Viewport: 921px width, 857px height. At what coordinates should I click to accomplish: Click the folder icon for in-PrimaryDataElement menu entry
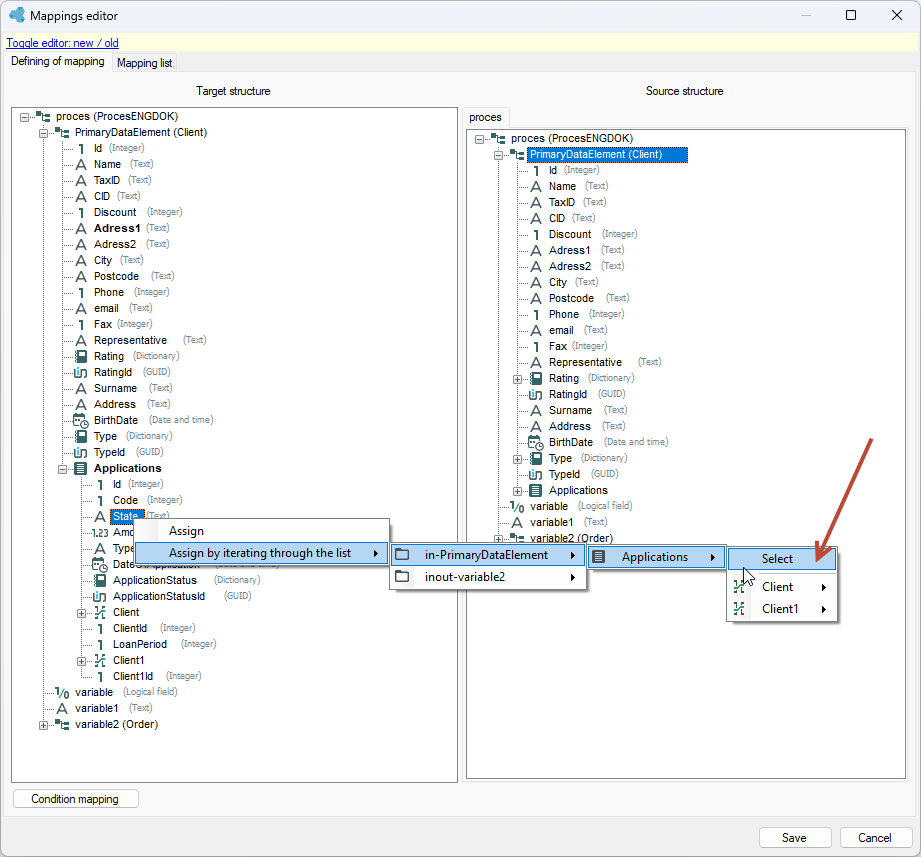click(x=402, y=554)
